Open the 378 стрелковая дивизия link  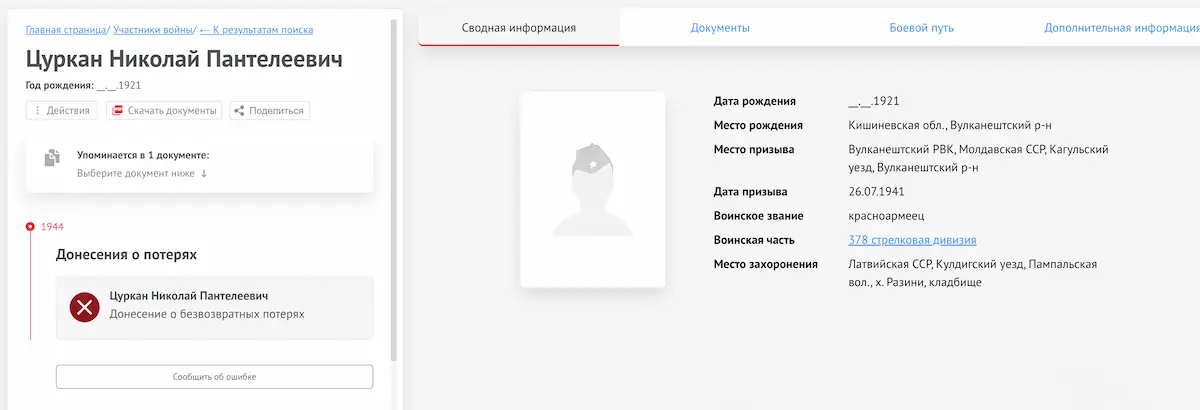(x=912, y=240)
